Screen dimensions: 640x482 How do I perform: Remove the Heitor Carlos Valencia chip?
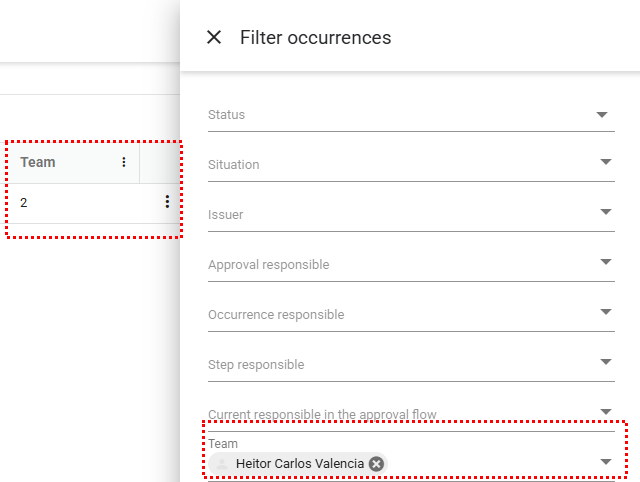tap(376, 463)
